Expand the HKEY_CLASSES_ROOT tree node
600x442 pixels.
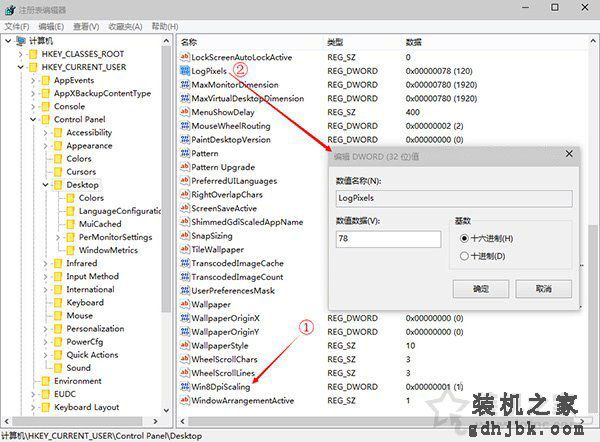click(x=21, y=54)
